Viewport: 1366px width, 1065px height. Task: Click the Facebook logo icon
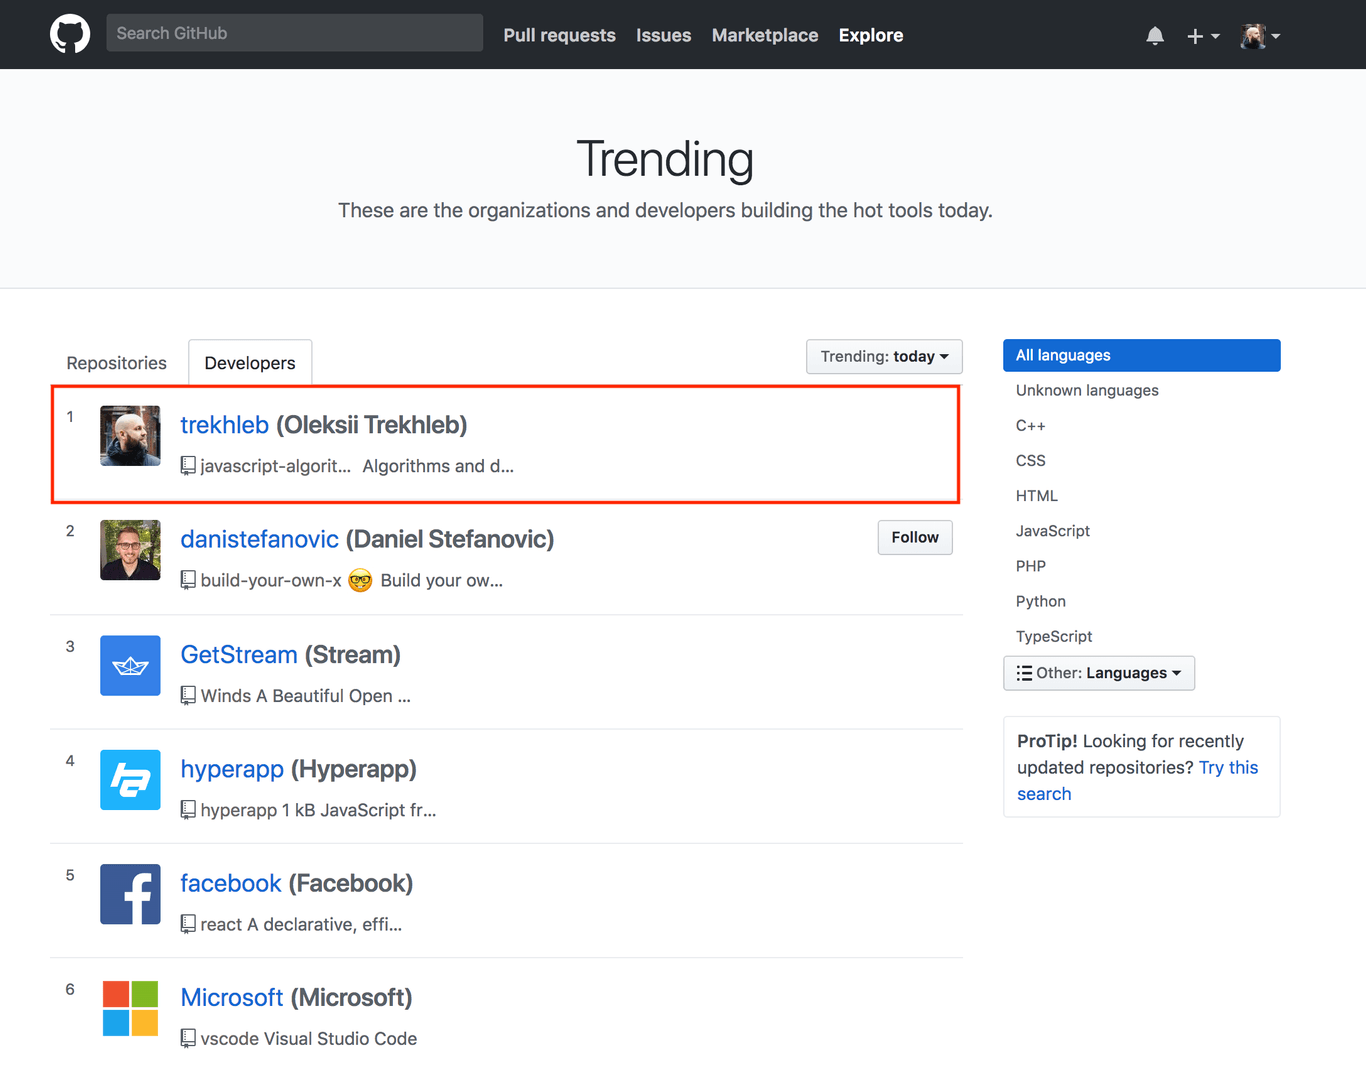[x=130, y=894]
